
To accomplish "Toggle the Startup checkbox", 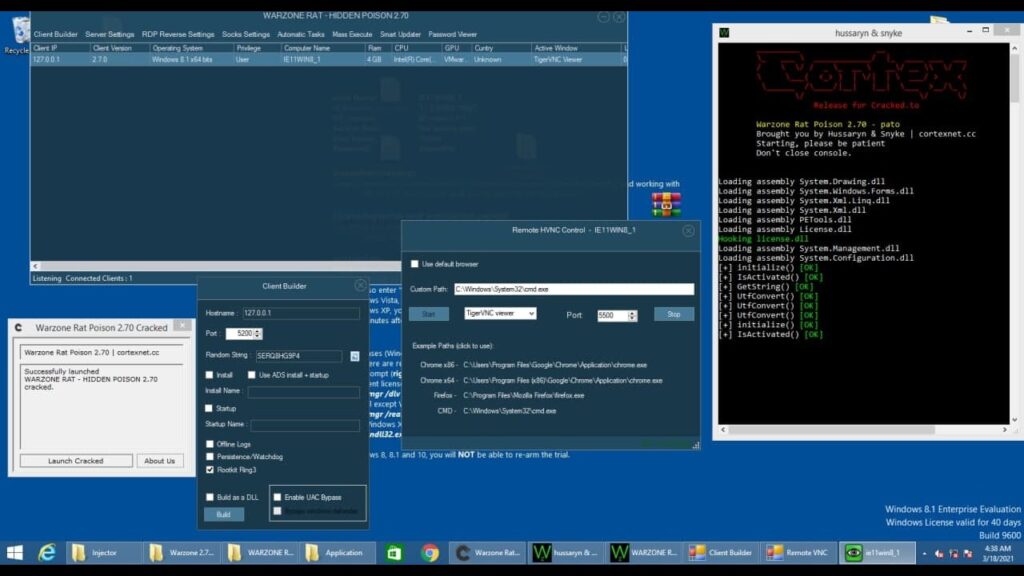I will click(x=209, y=408).
